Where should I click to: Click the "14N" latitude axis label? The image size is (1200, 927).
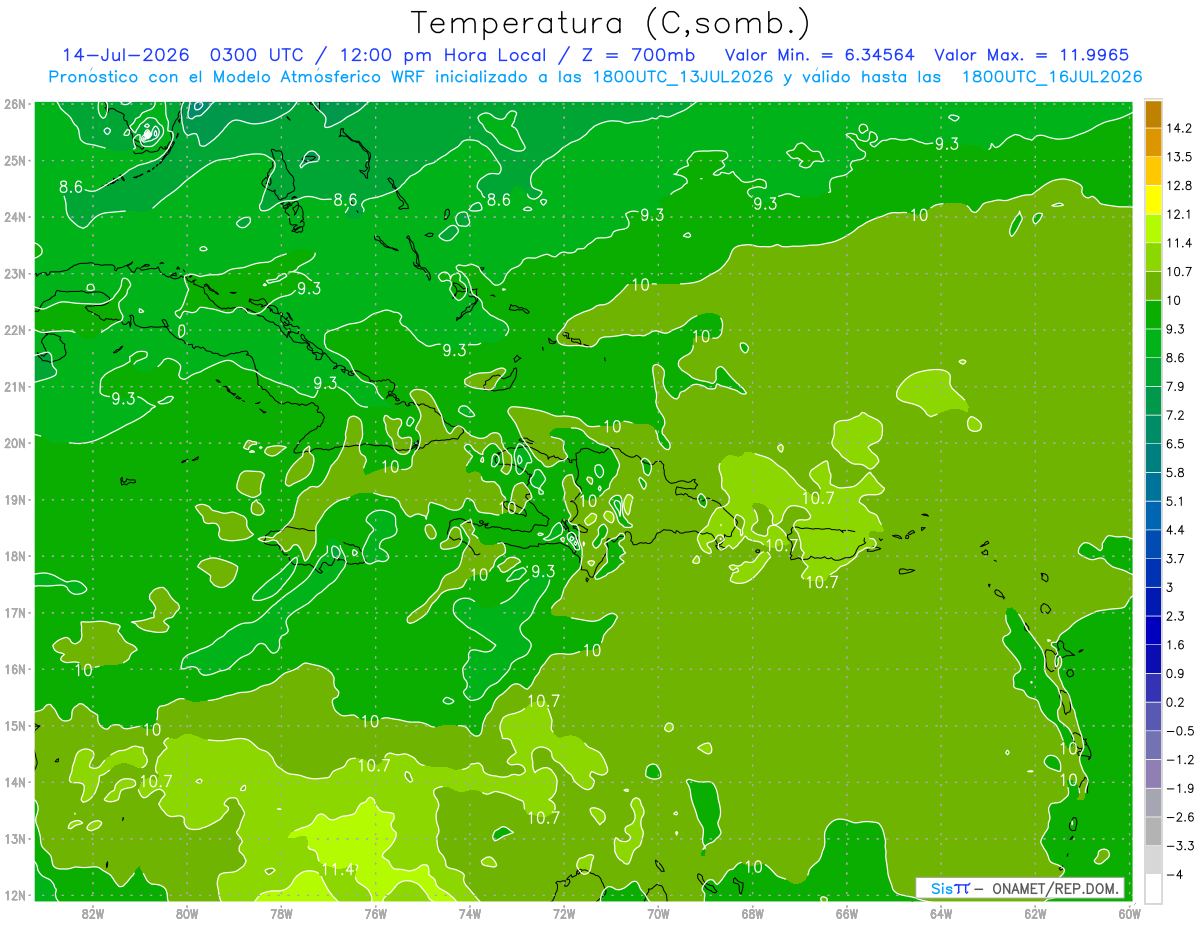[x=15, y=782]
